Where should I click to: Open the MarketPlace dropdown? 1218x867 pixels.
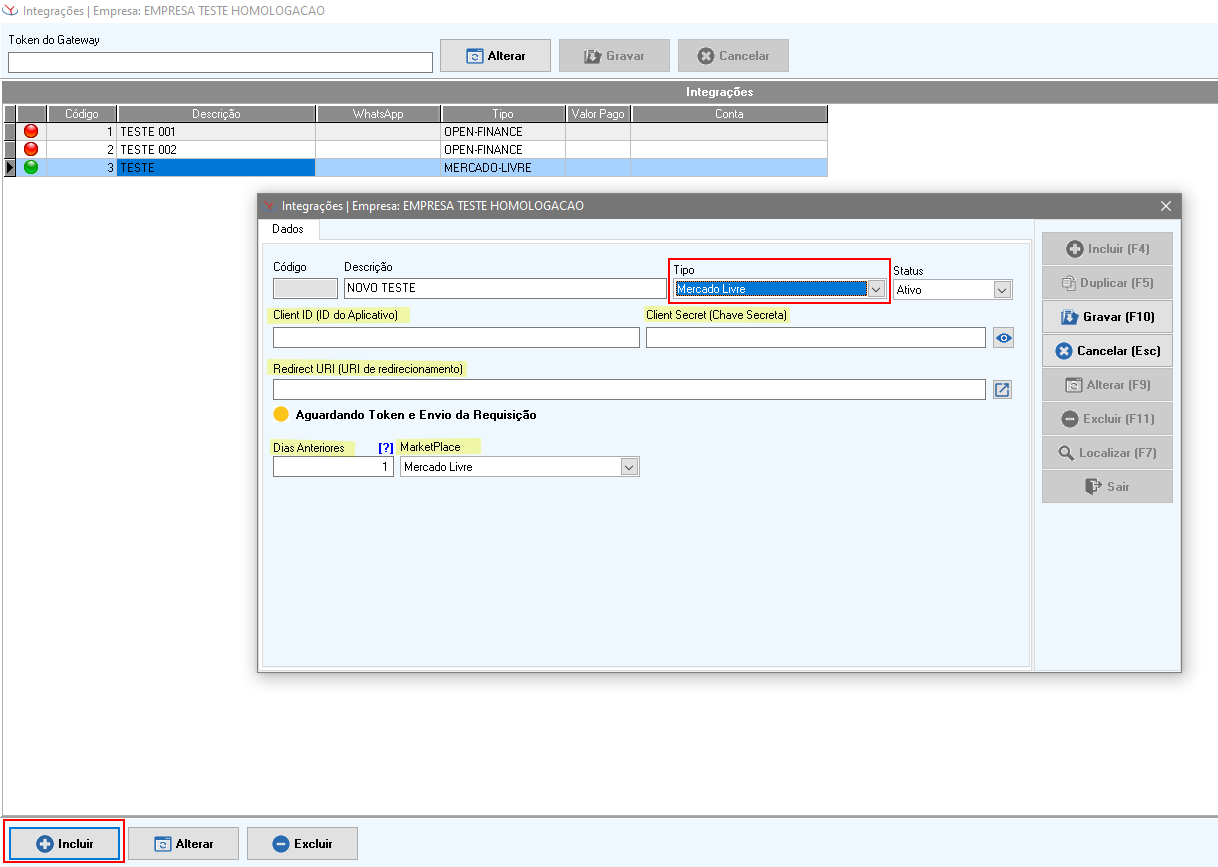click(629, 467)
